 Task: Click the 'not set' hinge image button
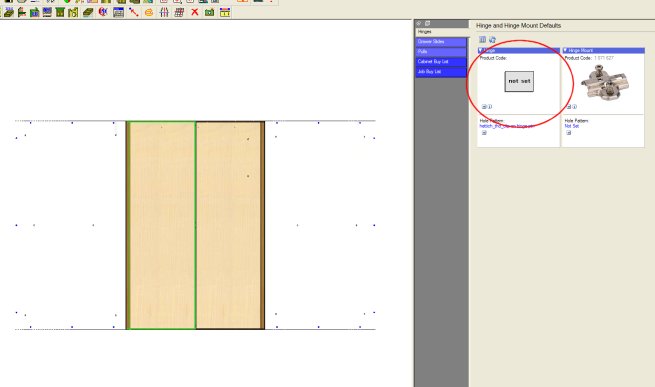tap(519, 81)
